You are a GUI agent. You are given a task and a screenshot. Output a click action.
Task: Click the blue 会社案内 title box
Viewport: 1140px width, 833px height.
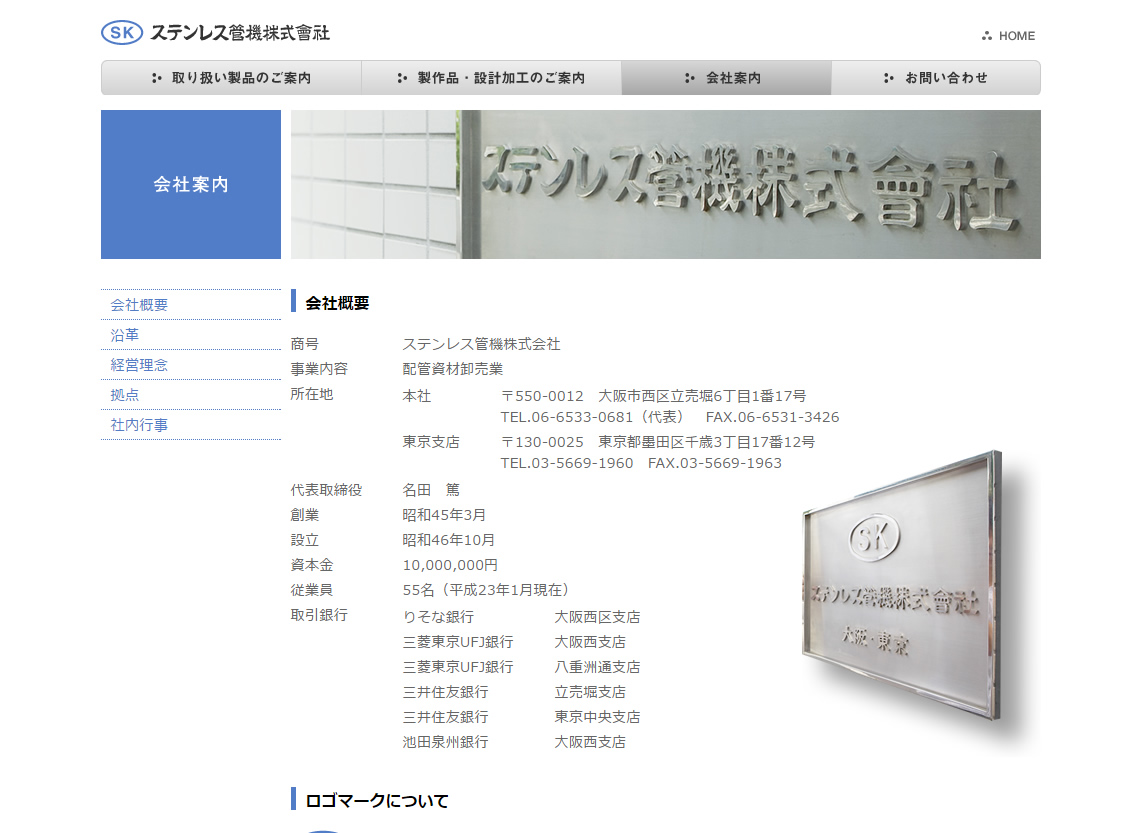pos(190,185)
